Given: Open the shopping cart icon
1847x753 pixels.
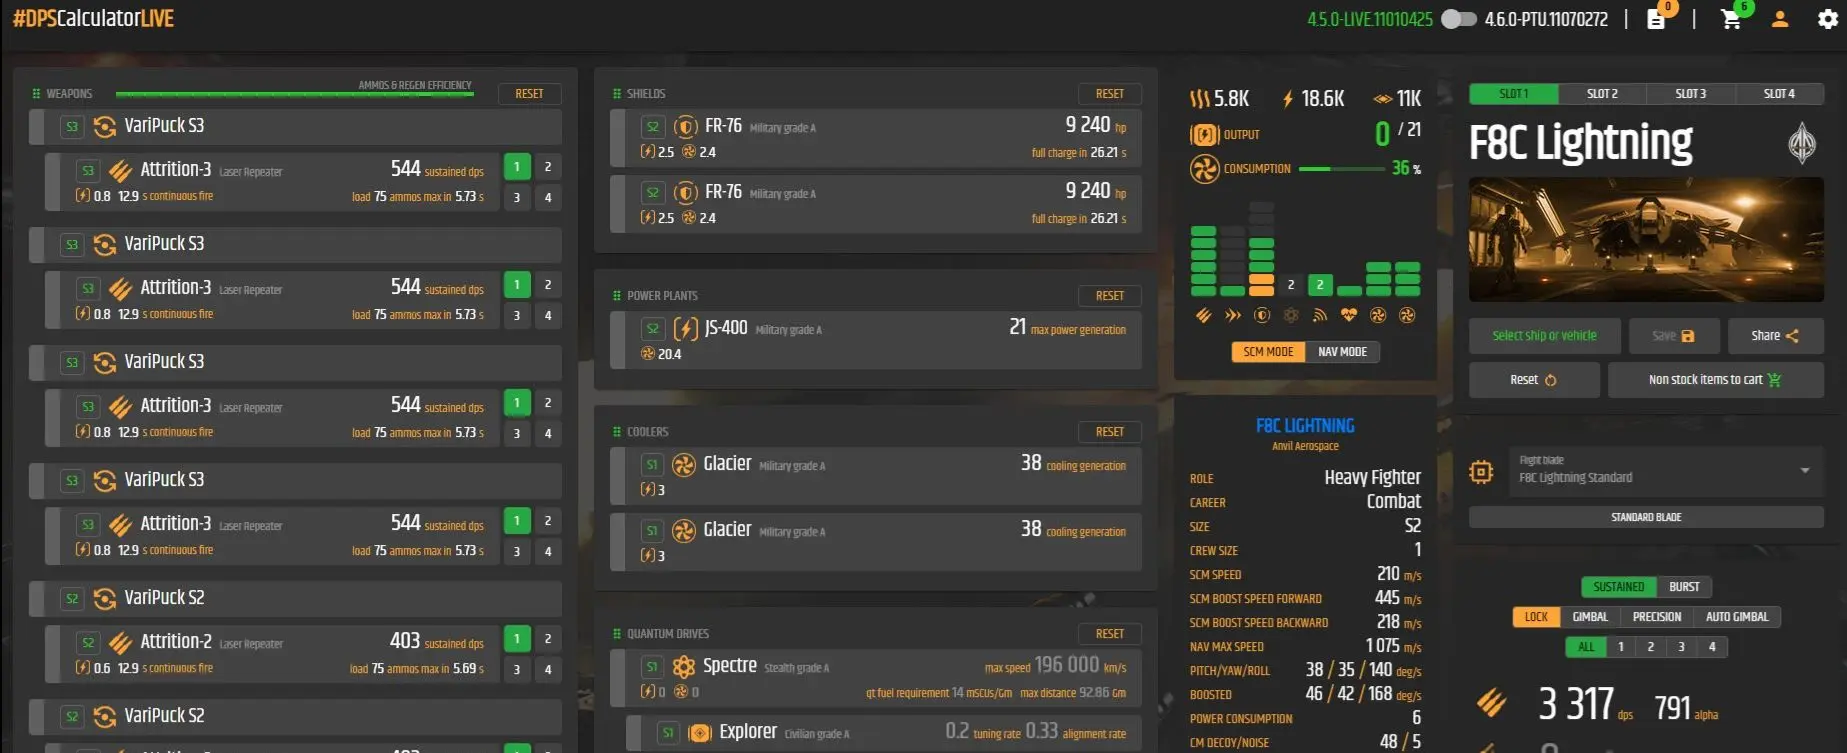Looking at the screenshot, I should [1731, 20].
